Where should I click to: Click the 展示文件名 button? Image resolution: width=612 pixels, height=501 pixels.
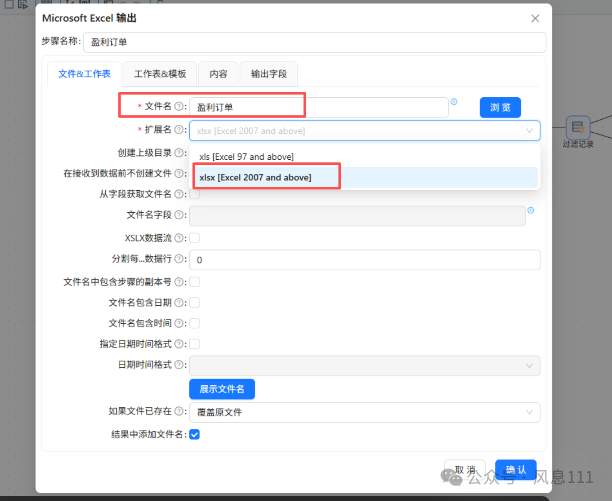pyautogui.click(x=222, y=389)
